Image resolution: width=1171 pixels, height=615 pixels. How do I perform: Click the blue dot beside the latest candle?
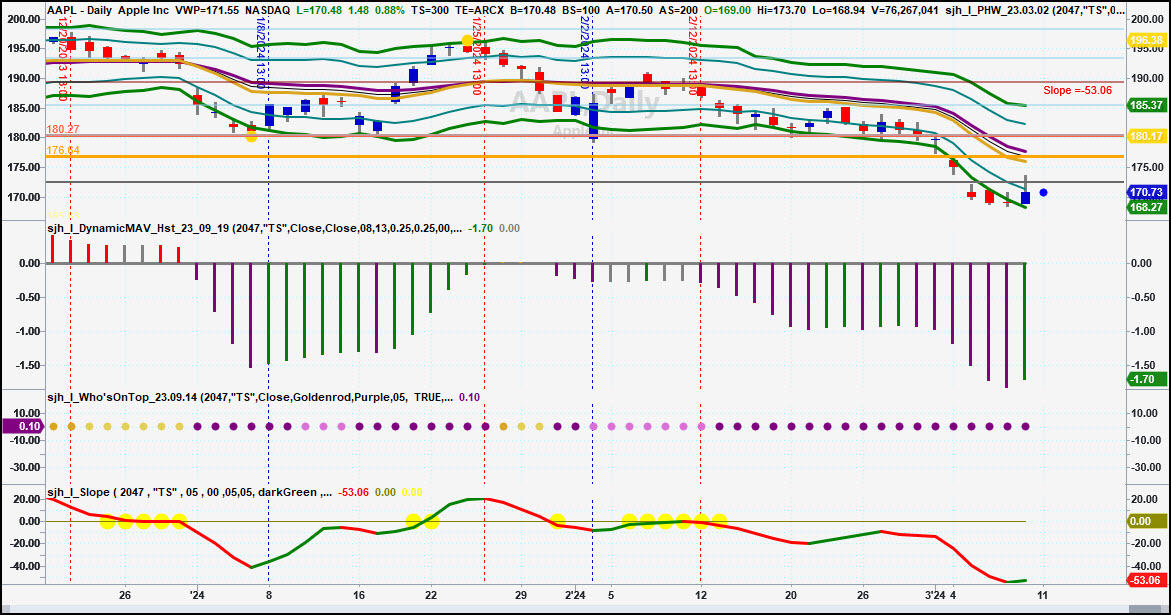point(1043,193)
